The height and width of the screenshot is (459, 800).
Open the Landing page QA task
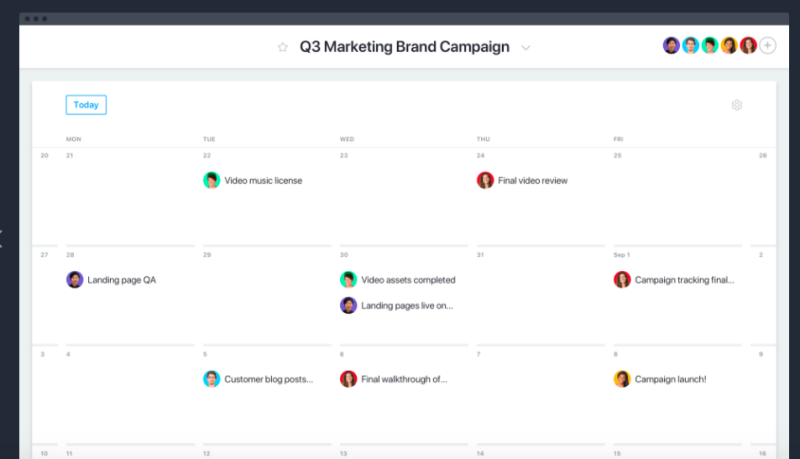(121, 280)
